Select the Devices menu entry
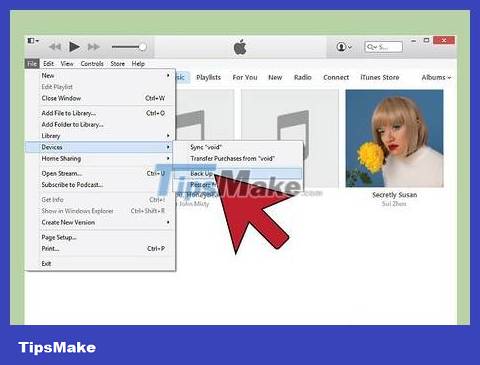This screenshot has width=480, height=365. 100,147
